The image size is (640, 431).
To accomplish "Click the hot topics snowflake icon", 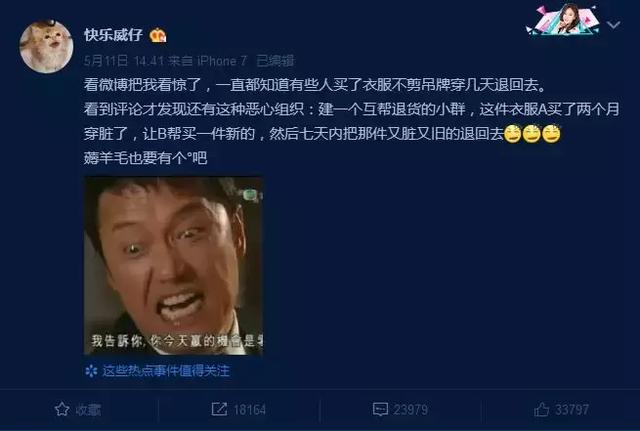I will 91,371.
